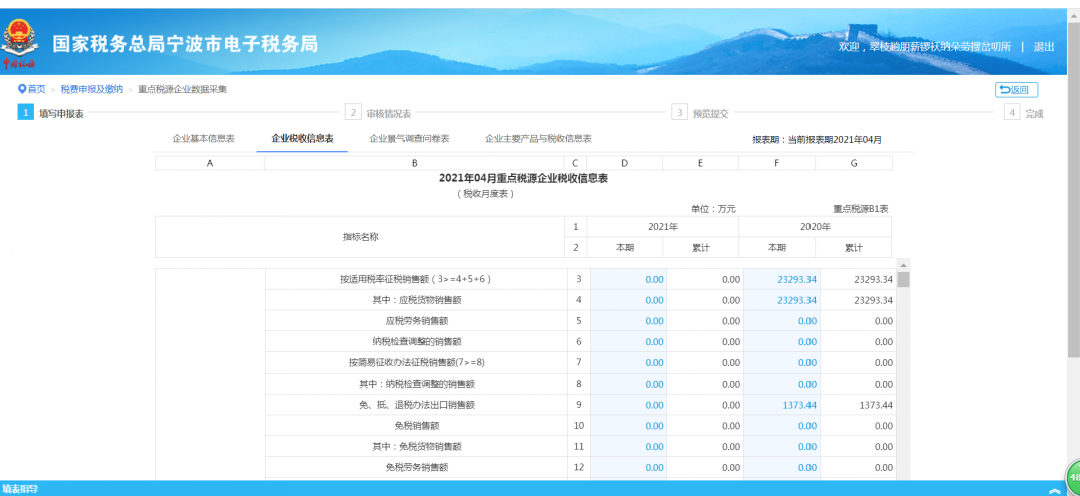The width and height of the screenshot is (1080, 496).
Task: Click the 其中：应税货物销售额 row label
Action: pos(416,300)
